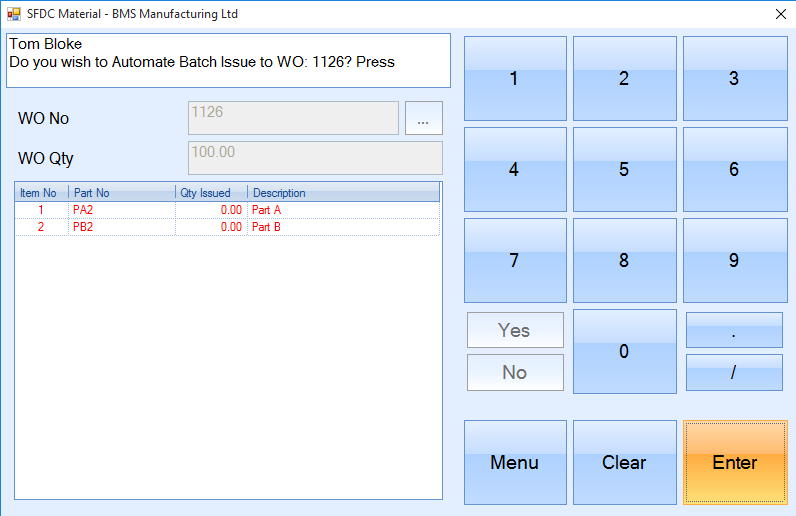Click the slash key on keypad
This screenshot has width=796, height=516.
click(734, 372)
